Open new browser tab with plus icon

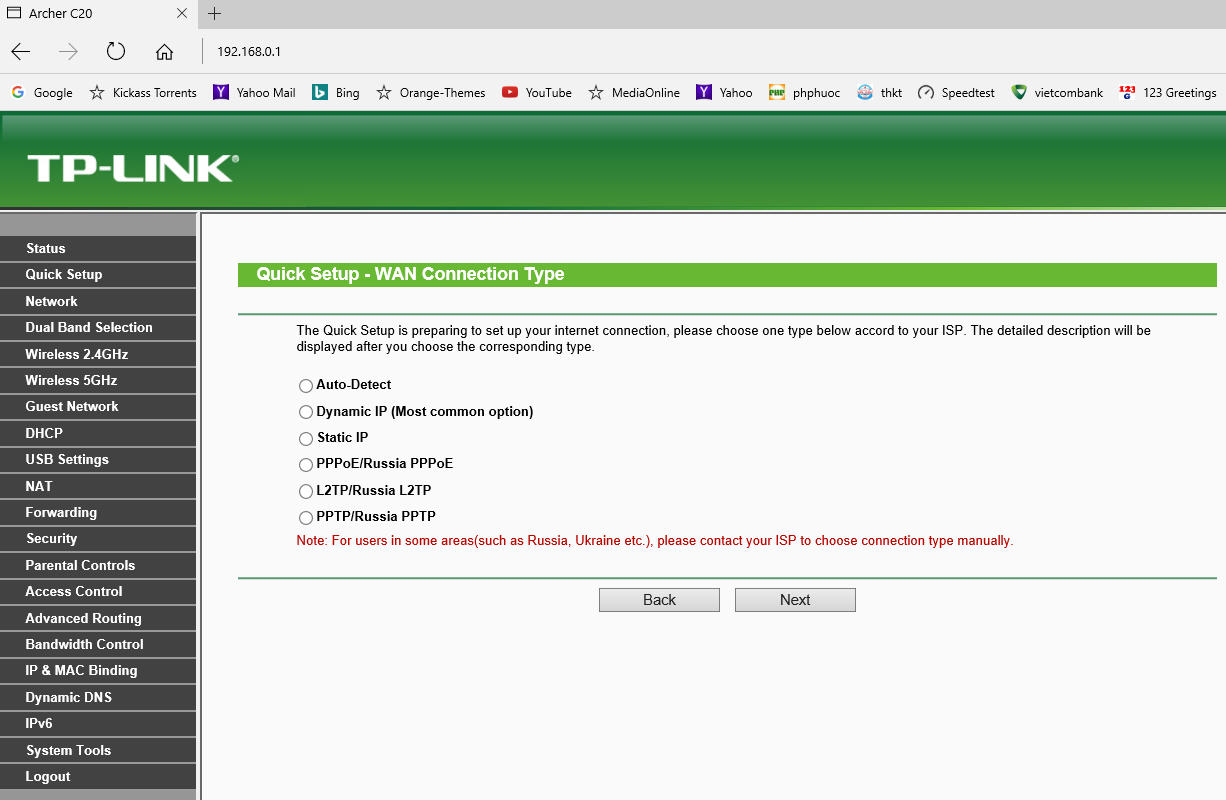point(214,14)
